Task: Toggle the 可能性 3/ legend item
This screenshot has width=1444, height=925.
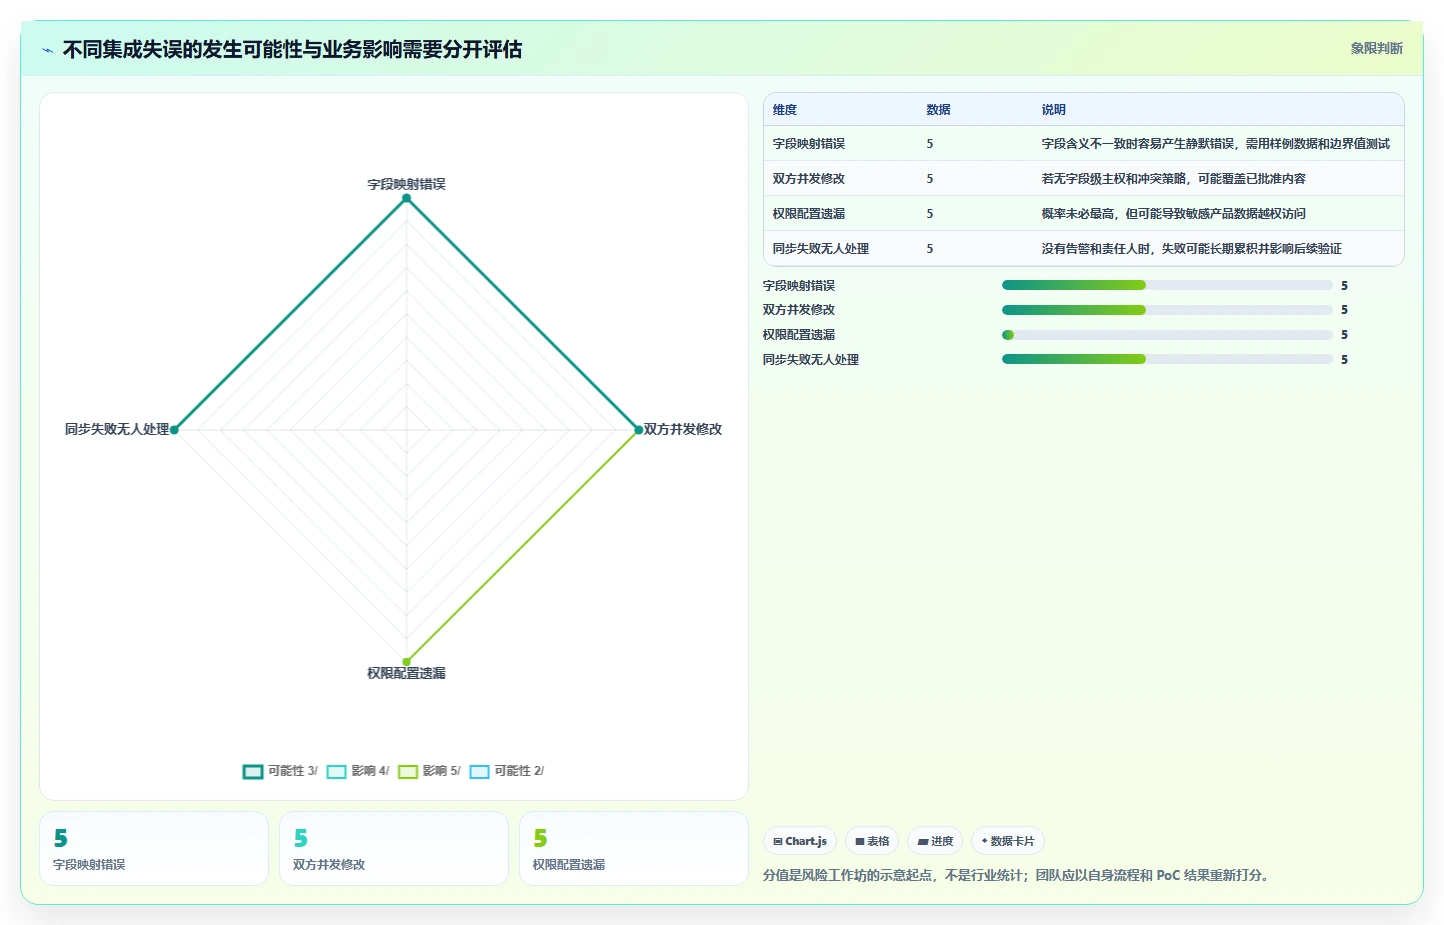Action: pyautogui.click(x=280, y=771)
